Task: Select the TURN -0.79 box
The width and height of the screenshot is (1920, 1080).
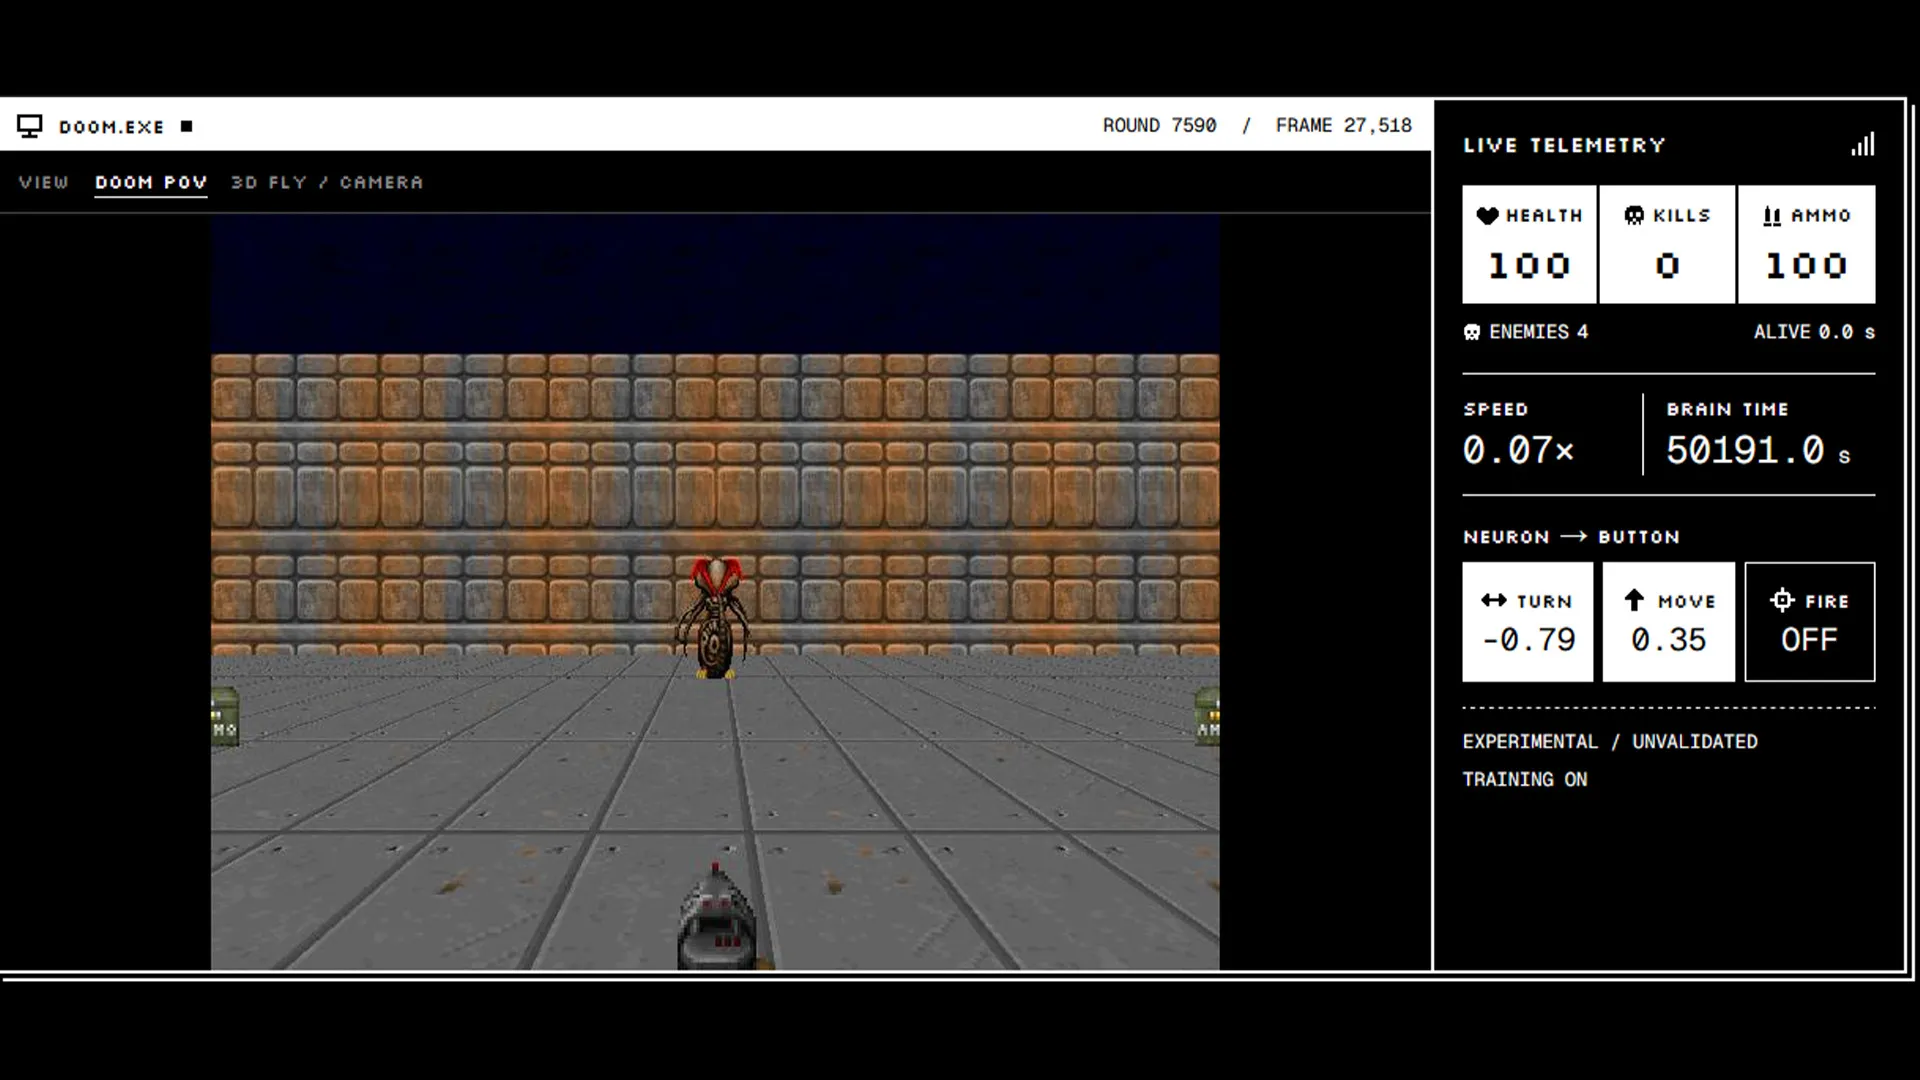Action: pos(1528,622)
